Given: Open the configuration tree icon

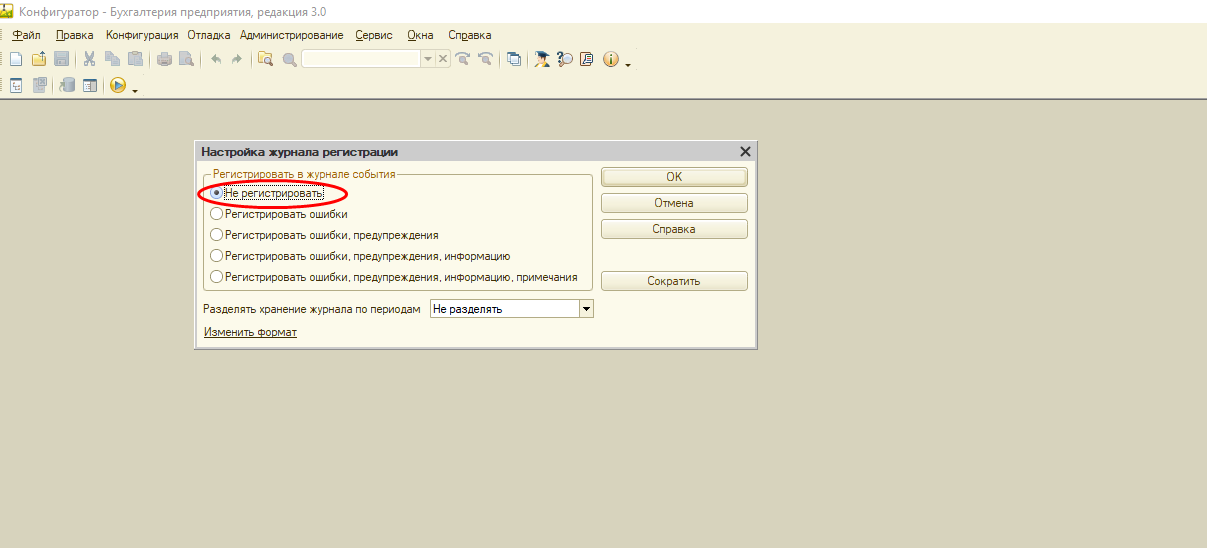Looking at the screenshot, I should 16,86.
